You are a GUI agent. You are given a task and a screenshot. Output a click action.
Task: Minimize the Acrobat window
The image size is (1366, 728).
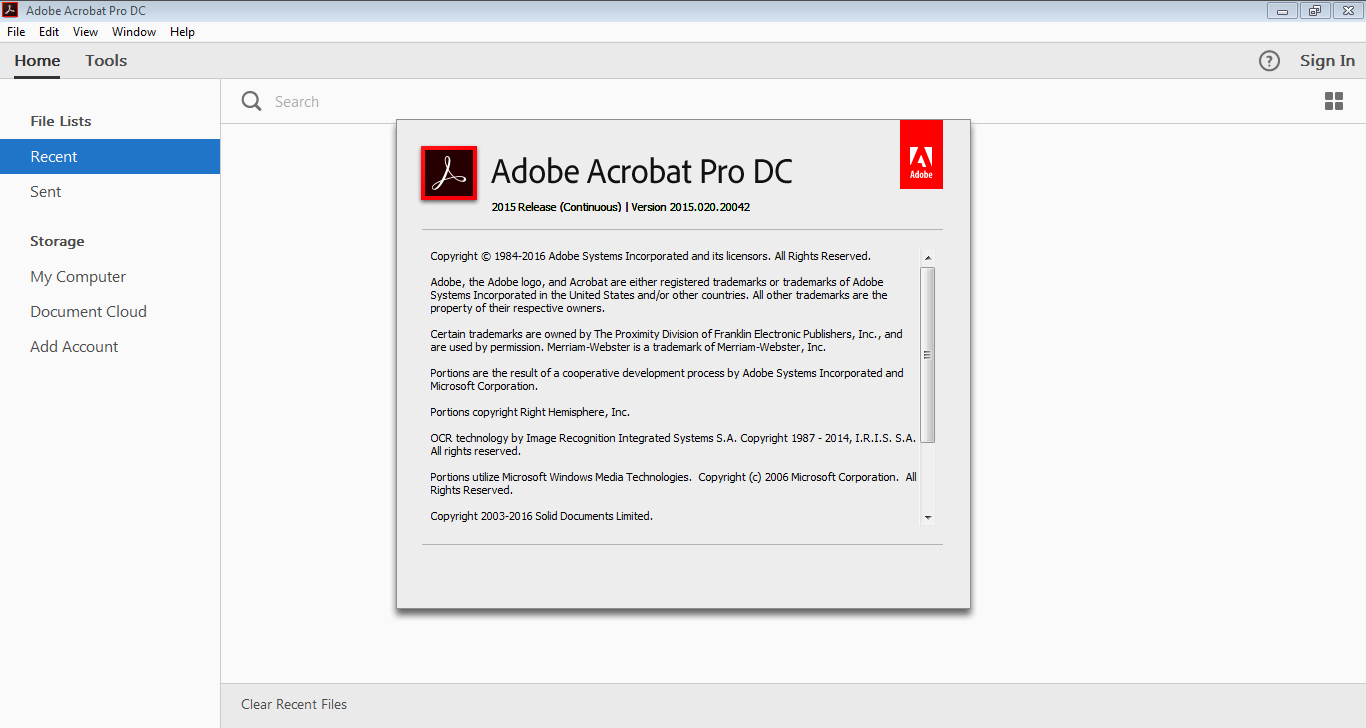click(1283, 11)
